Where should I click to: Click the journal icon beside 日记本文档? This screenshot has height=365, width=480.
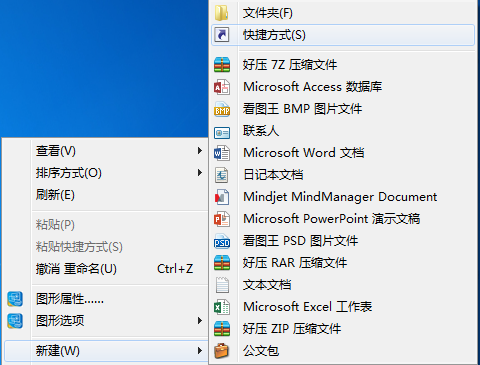pos(222,175)
